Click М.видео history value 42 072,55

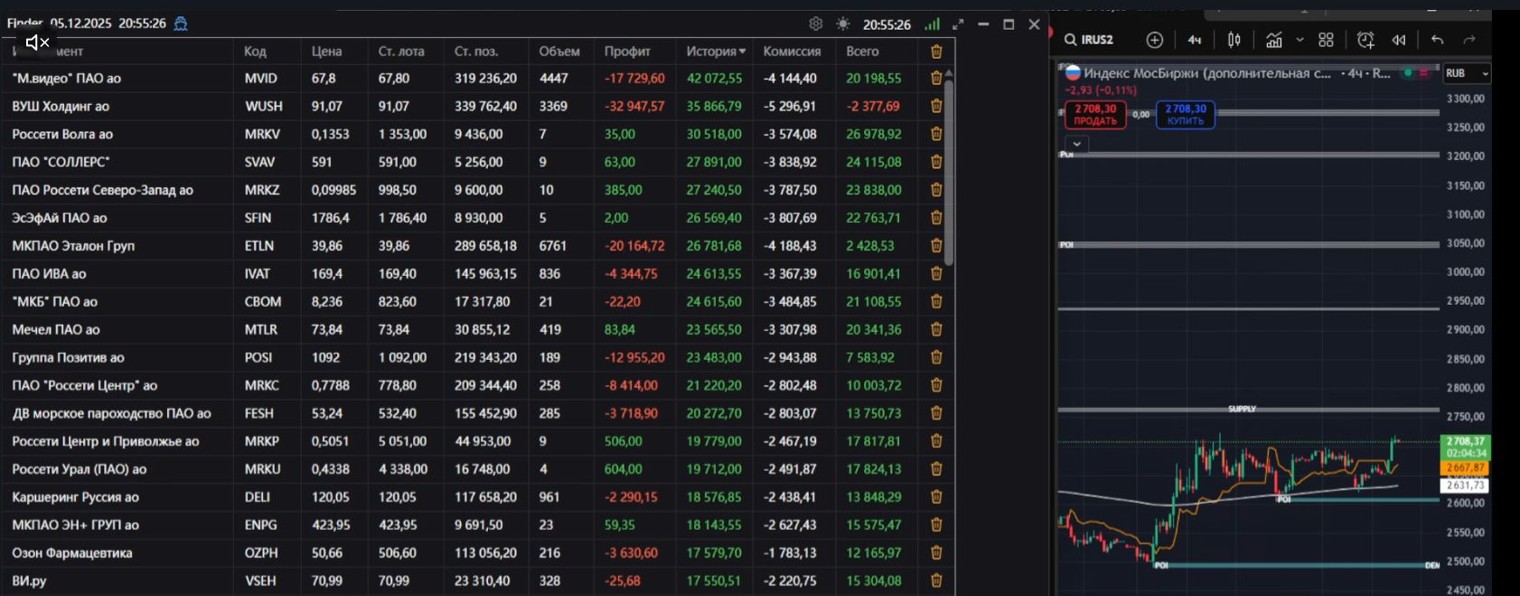click(715, 78)
